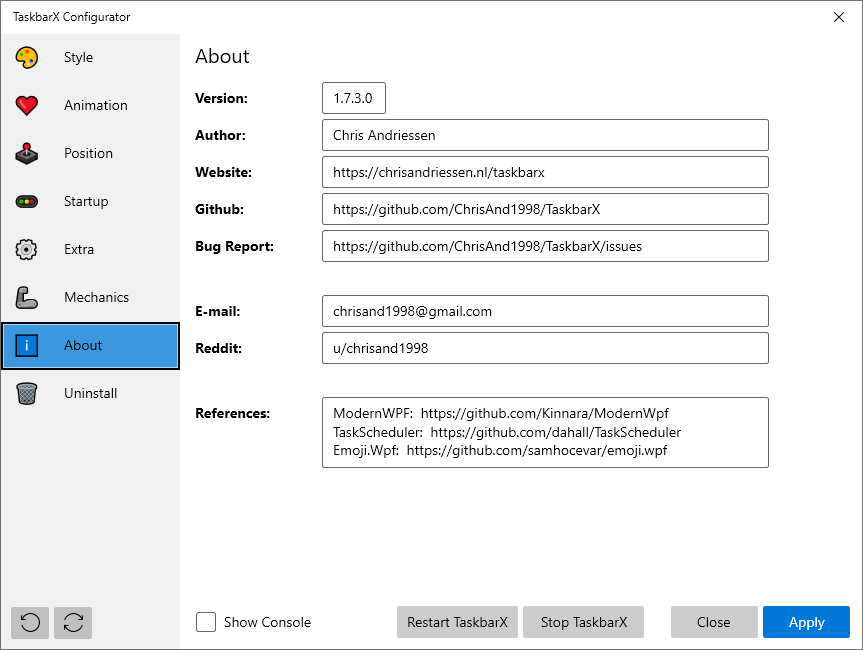Screen dimensions: 863x650
Task: Click the Emoji.Wpf reference line
Action: click(500, 451)
